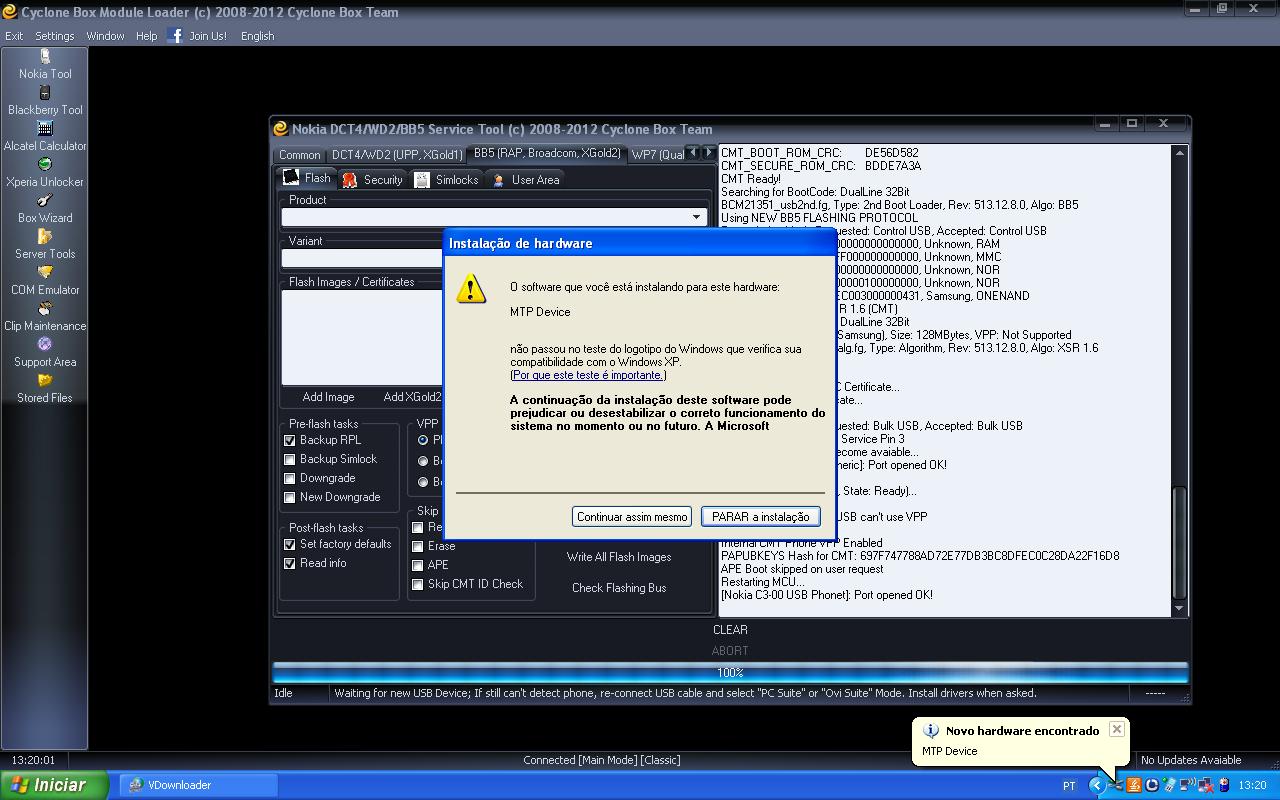Enable Backup Simlock checkbox
1280x800 pixels.
pos(290,459)
